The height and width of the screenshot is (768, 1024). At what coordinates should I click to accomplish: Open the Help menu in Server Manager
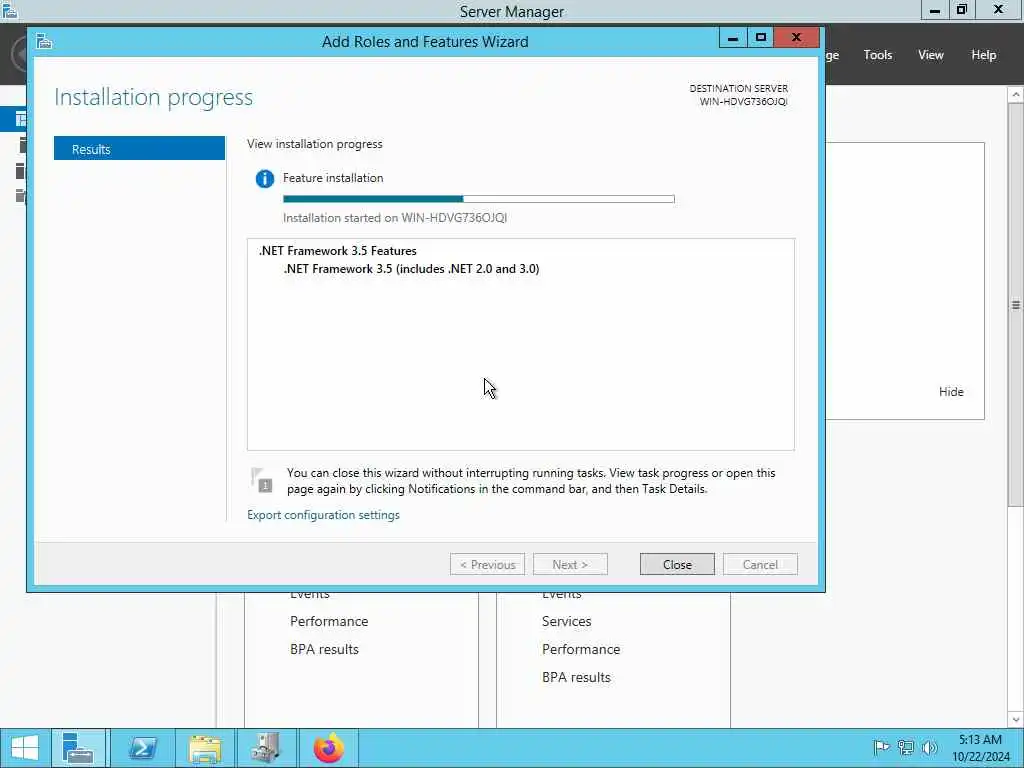983,55
